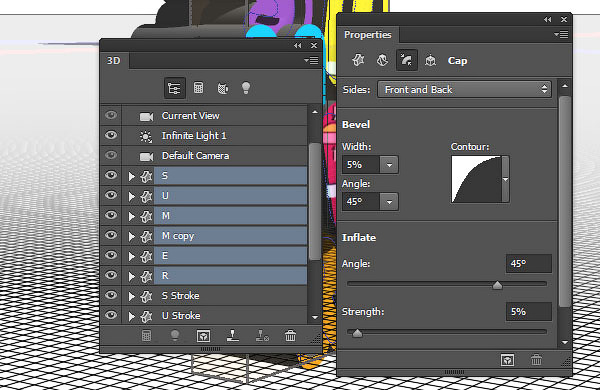Expand the M mesh item
600x390 pixels.
(132, 216)
